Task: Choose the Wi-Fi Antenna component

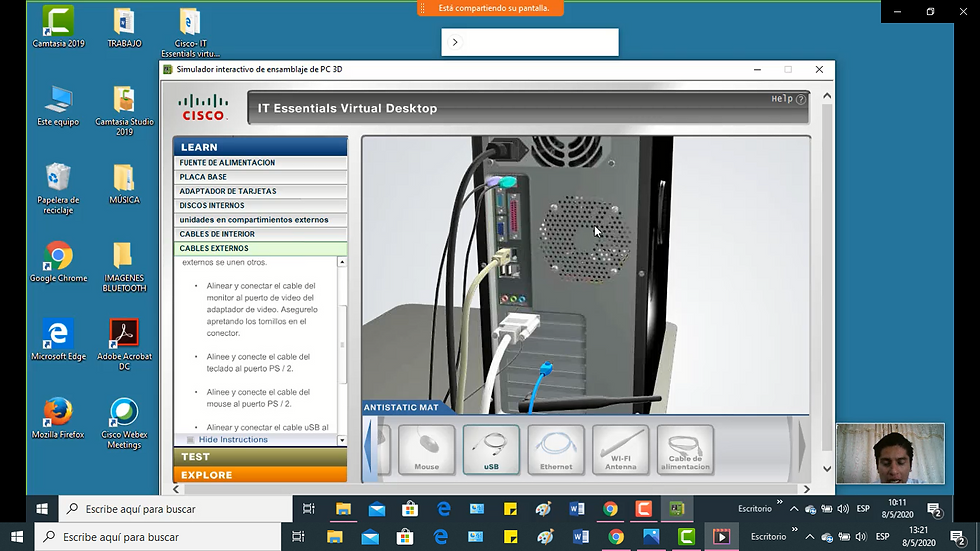Action: pyautogui.click(x=621, y=449)
